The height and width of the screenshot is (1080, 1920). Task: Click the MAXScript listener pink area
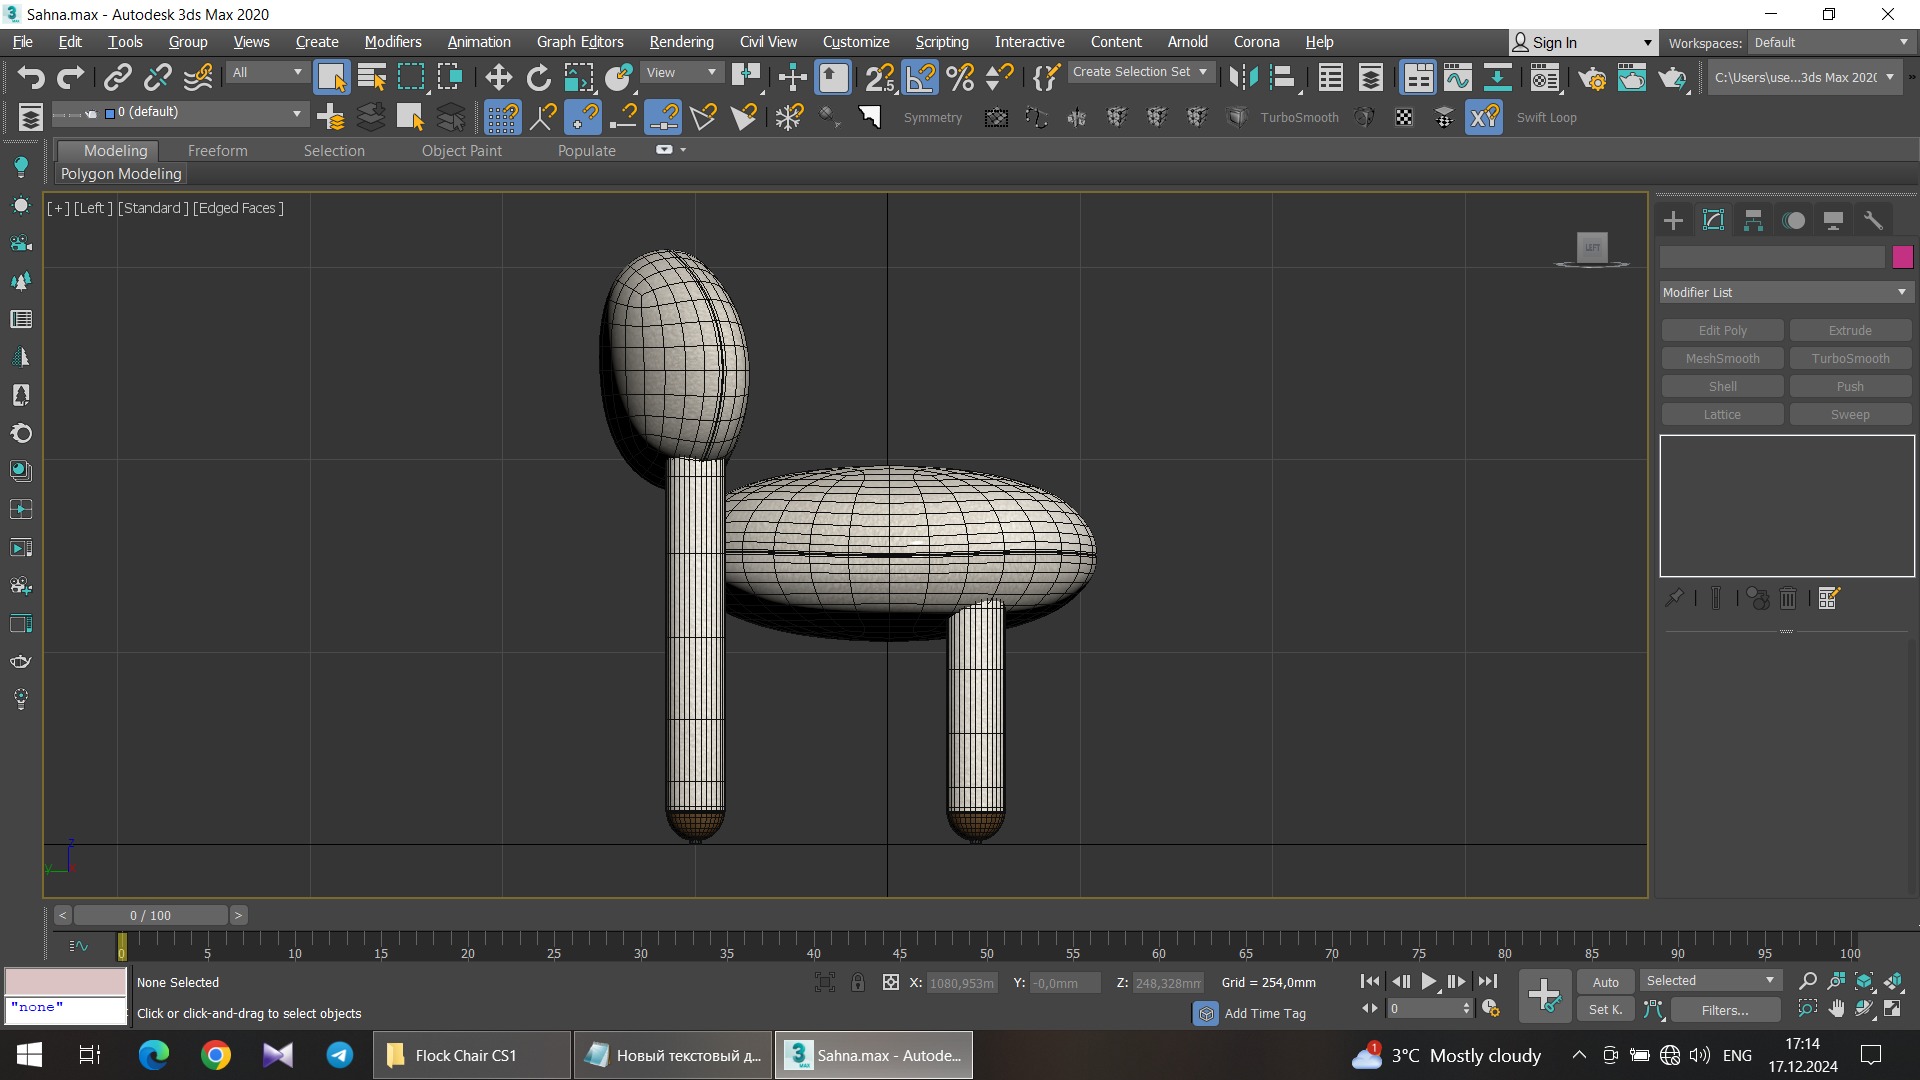pos(66,981)
